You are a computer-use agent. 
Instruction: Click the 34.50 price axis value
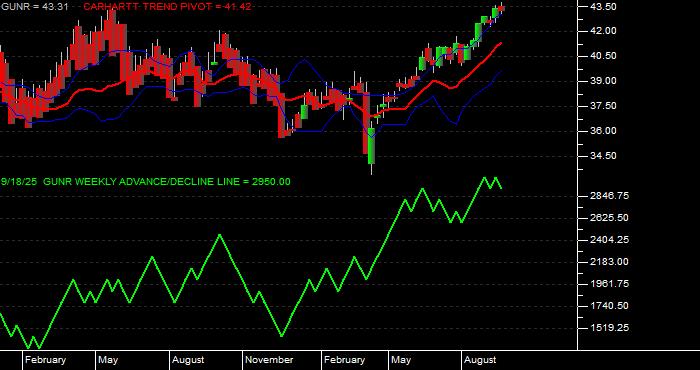click(604, 156)
